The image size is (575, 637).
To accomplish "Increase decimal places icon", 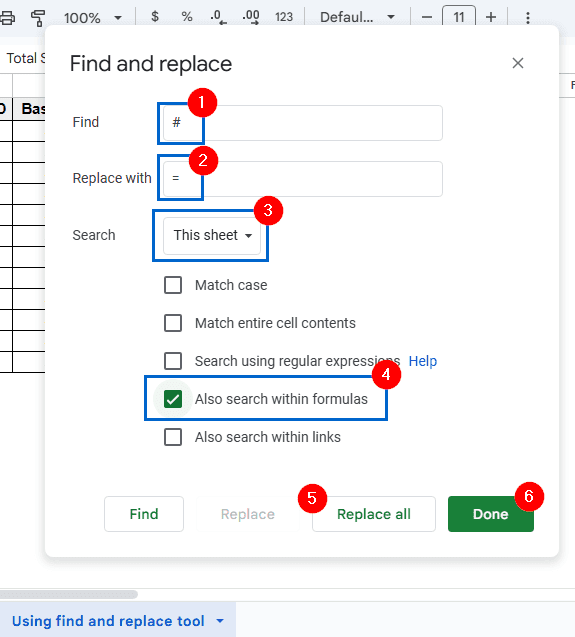I will [251, 17].
